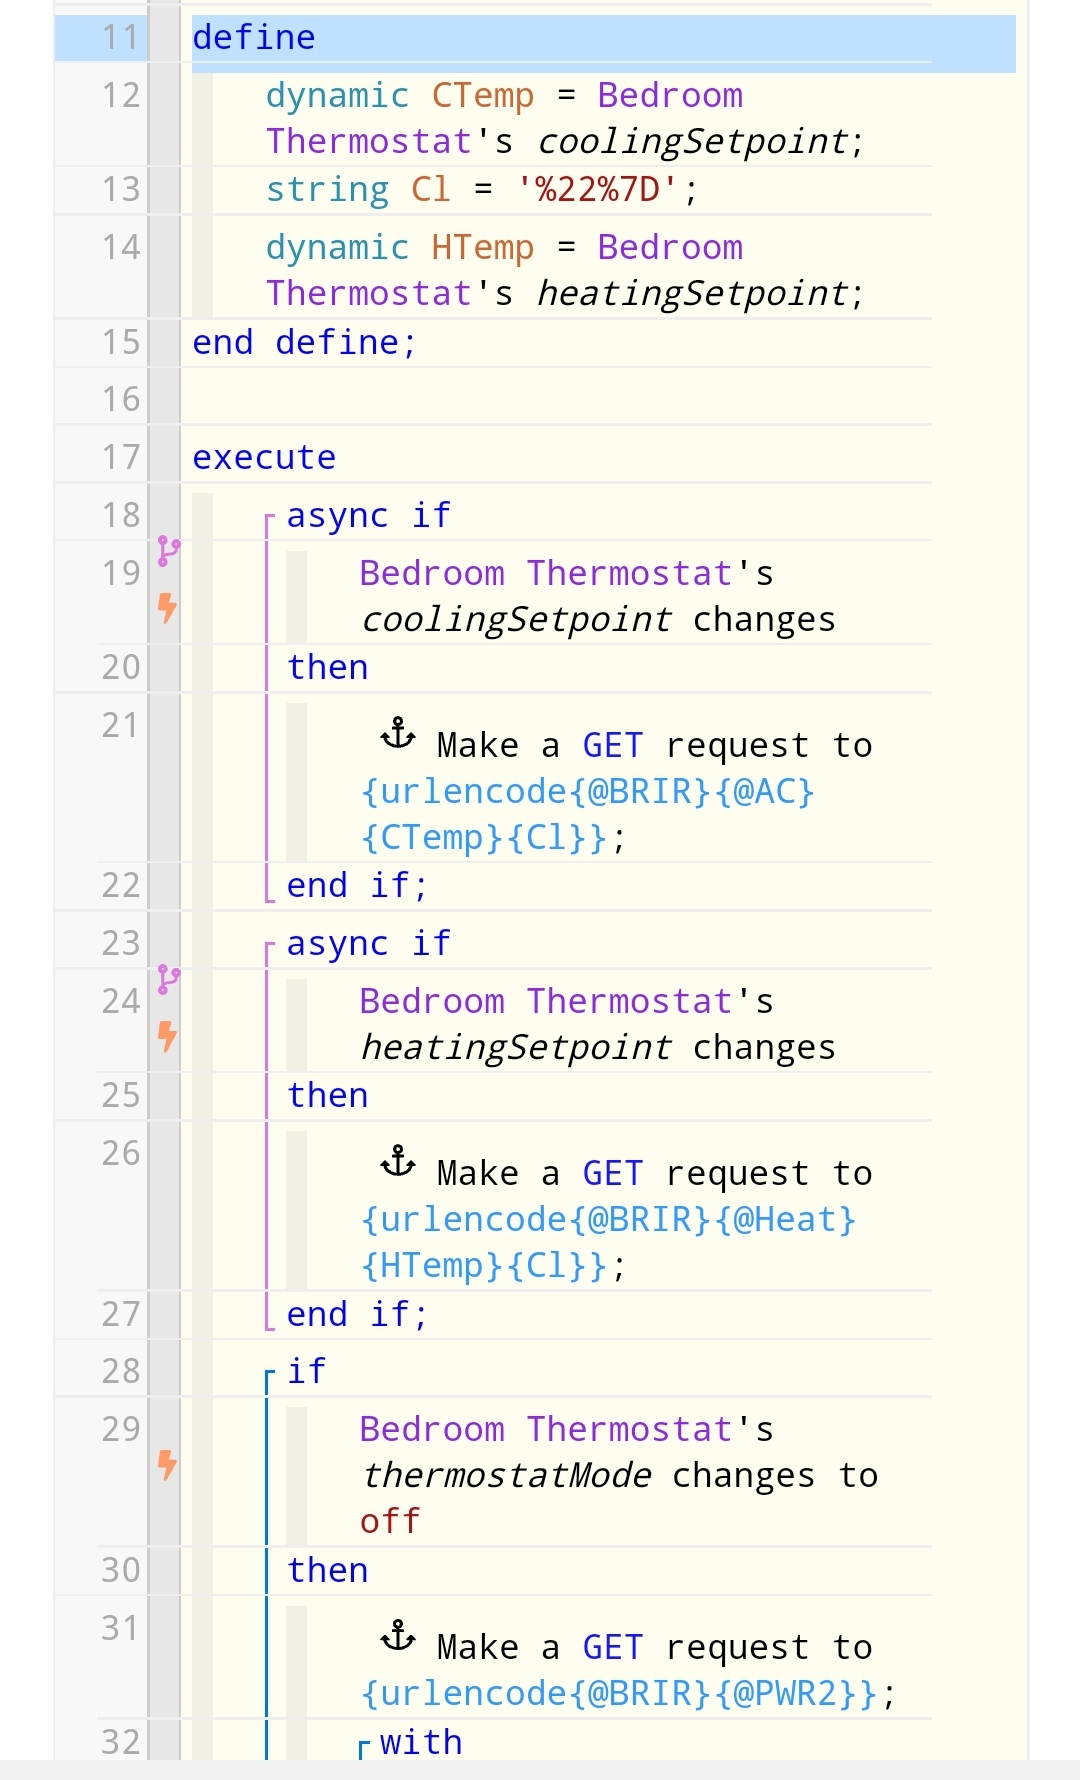Click the branch icon beside line 24
Image resolution: width=1080 pixels, height=1780 pixels.
click(x=169, y=980)
